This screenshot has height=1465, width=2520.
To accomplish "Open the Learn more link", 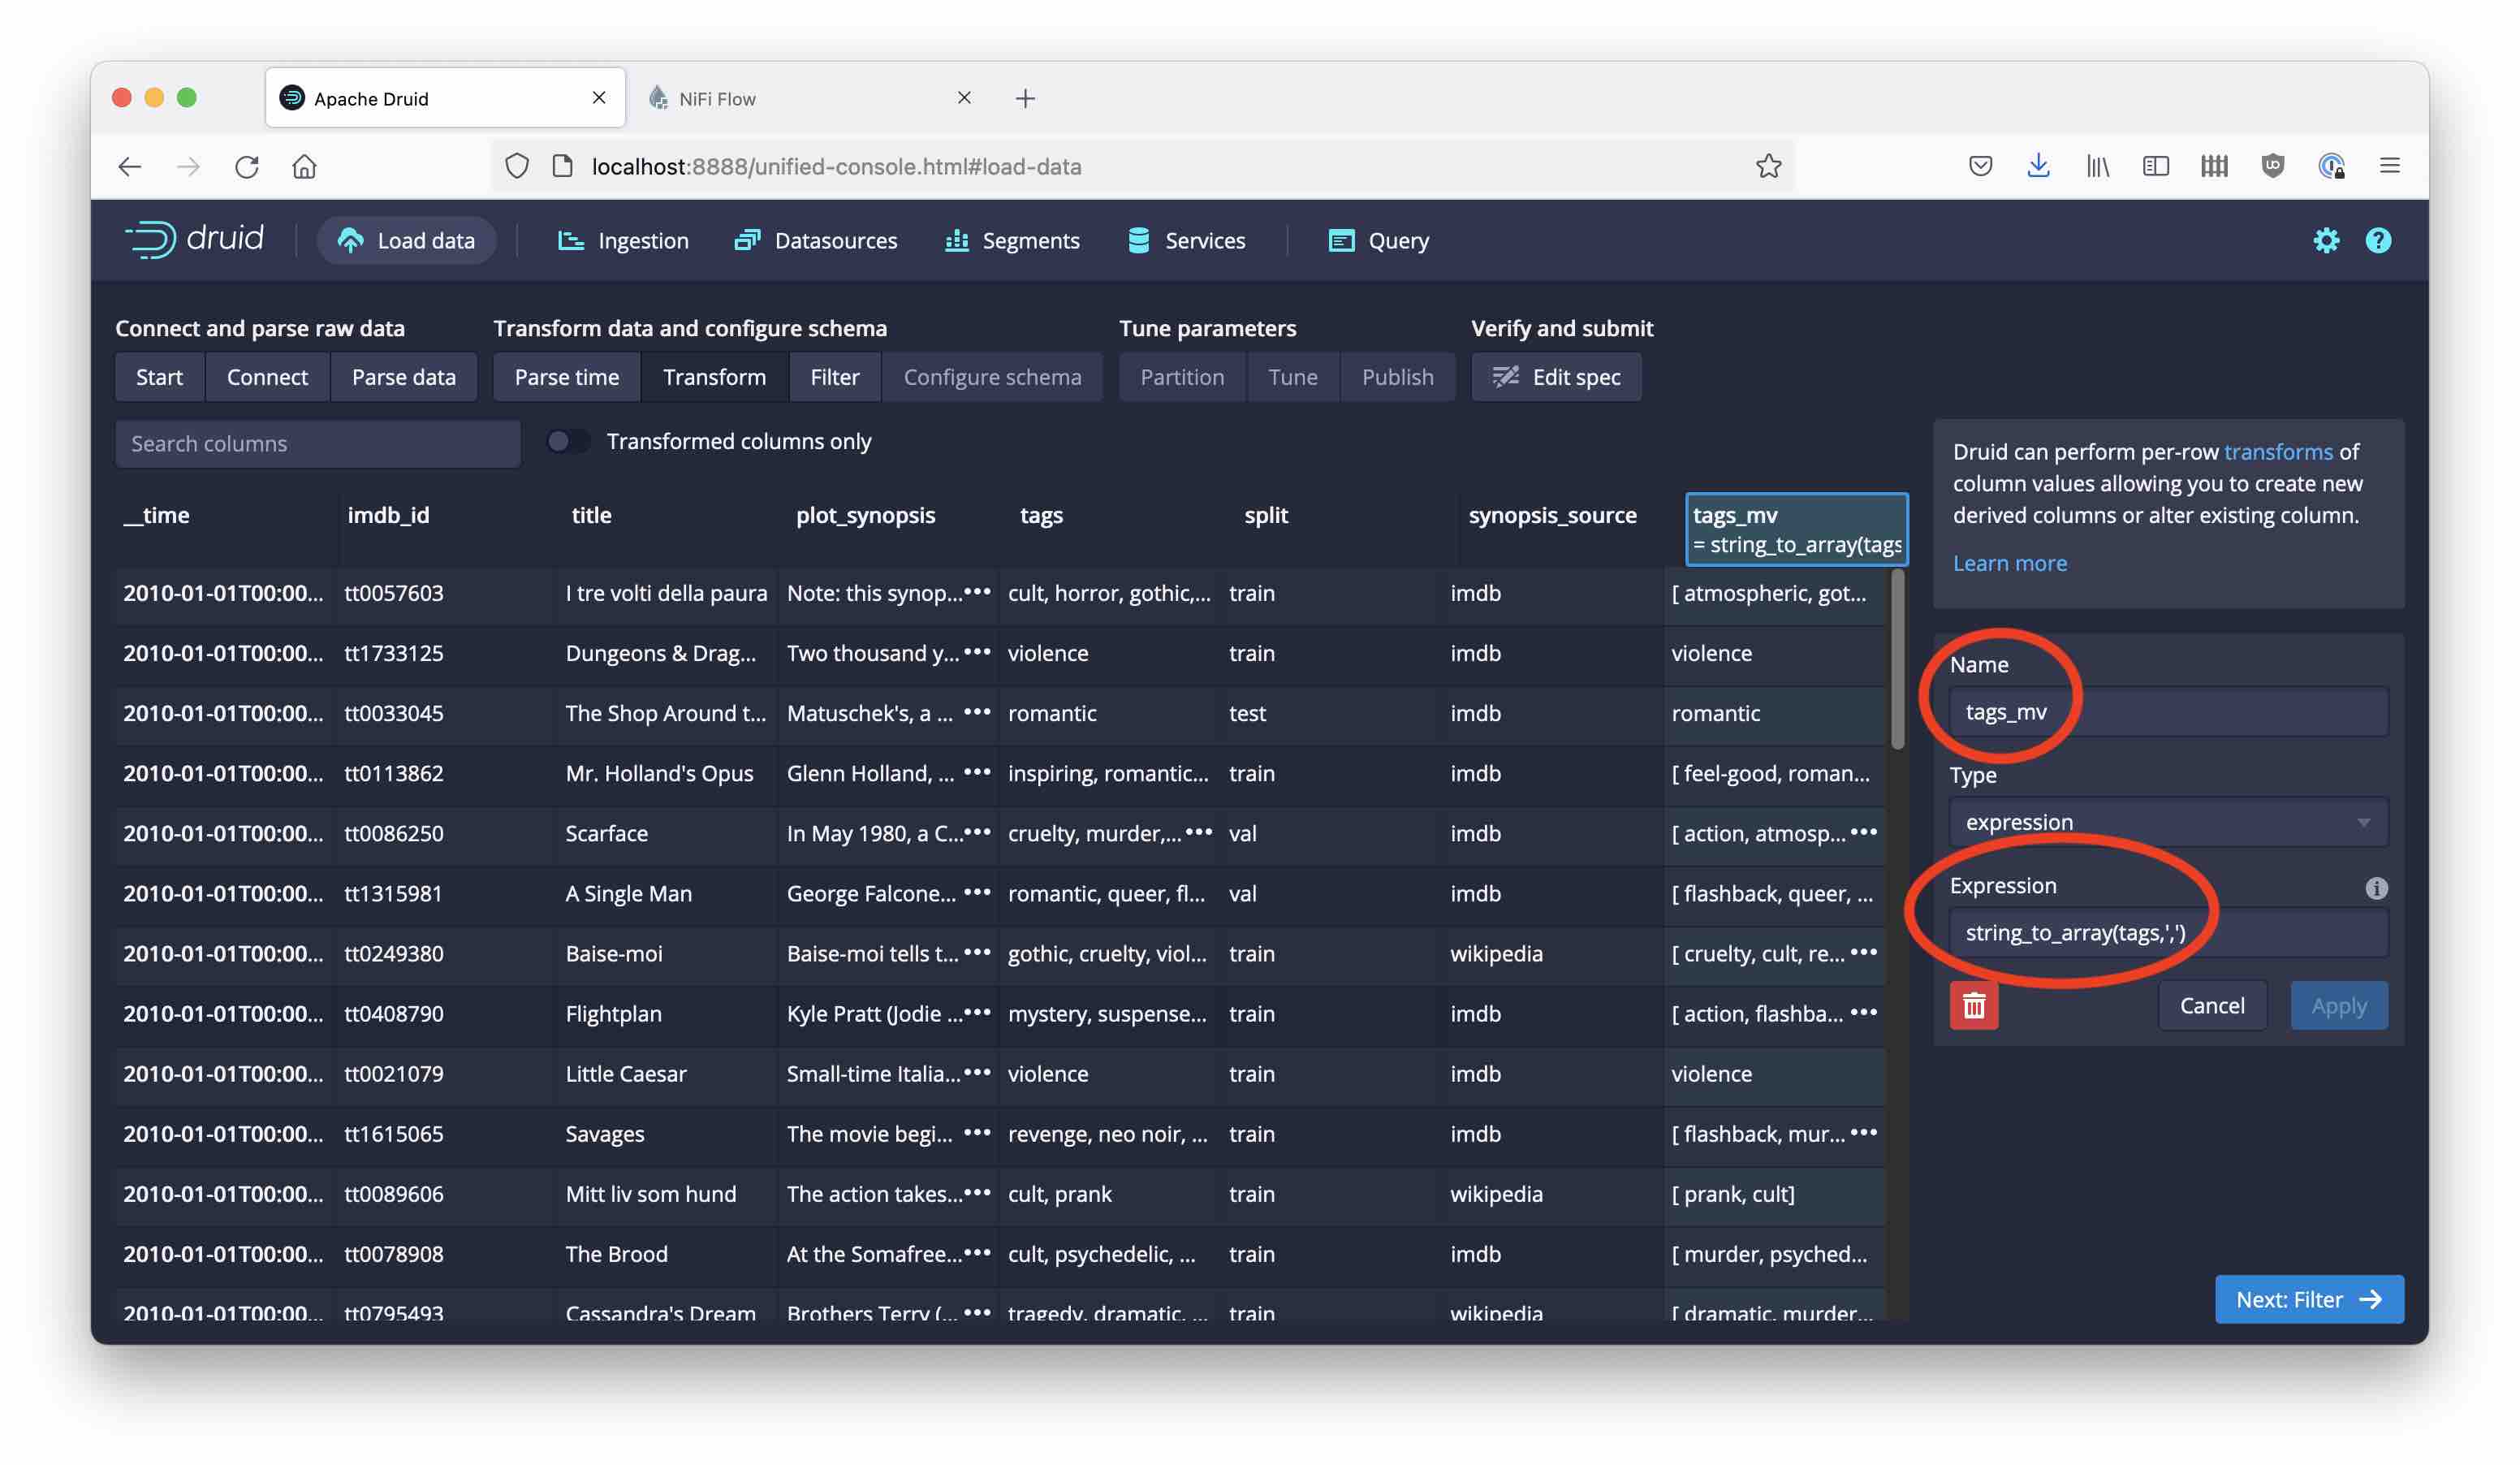I will (x=2009, y=563).
